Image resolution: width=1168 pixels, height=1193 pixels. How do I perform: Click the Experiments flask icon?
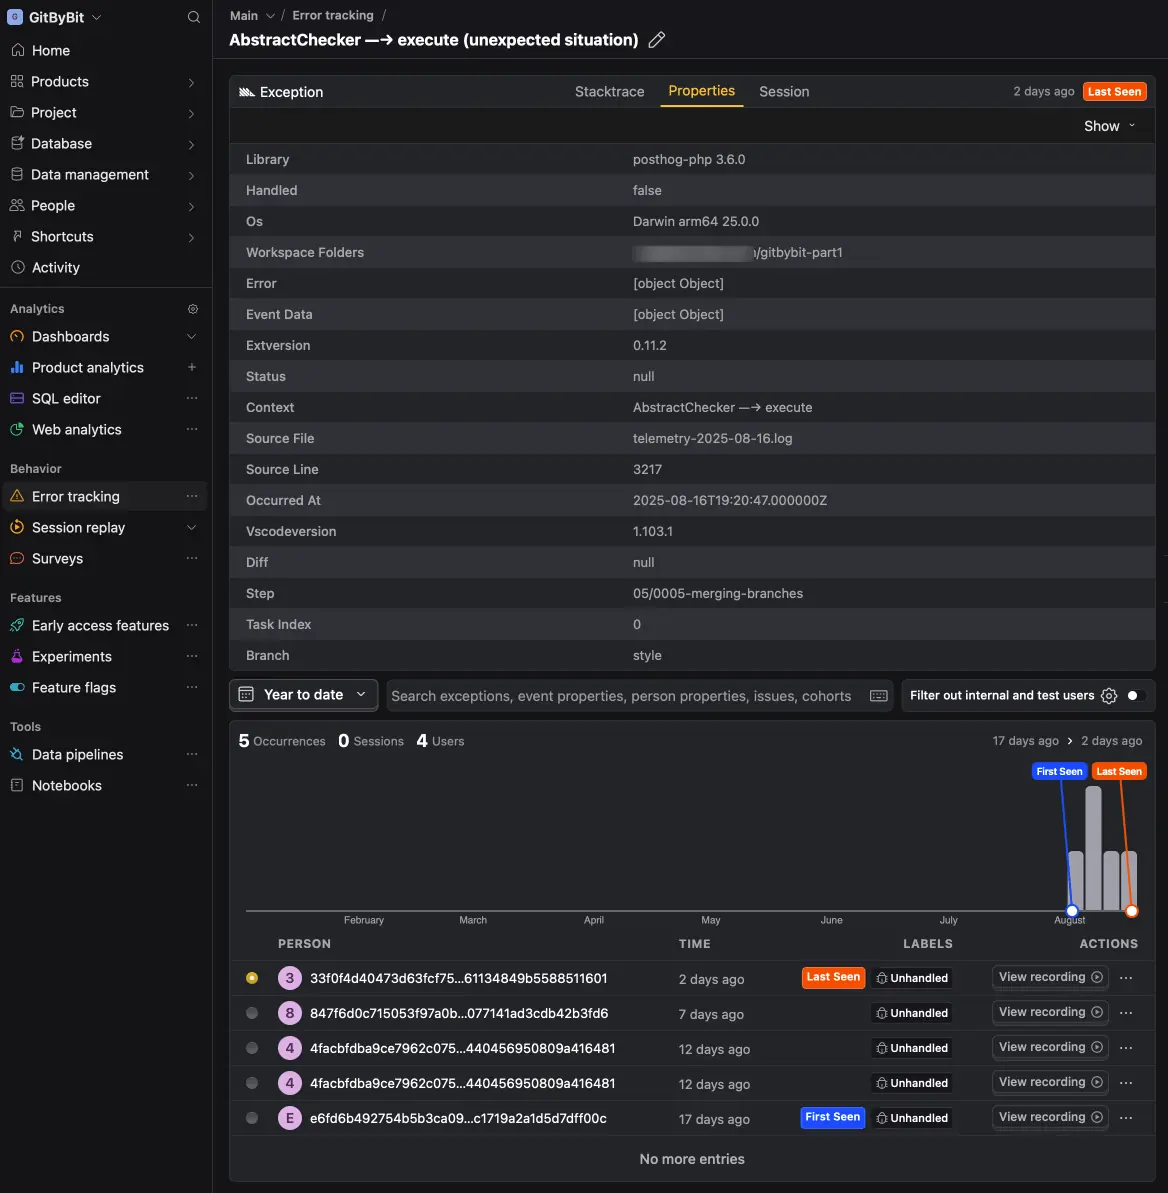coord(17,656)
